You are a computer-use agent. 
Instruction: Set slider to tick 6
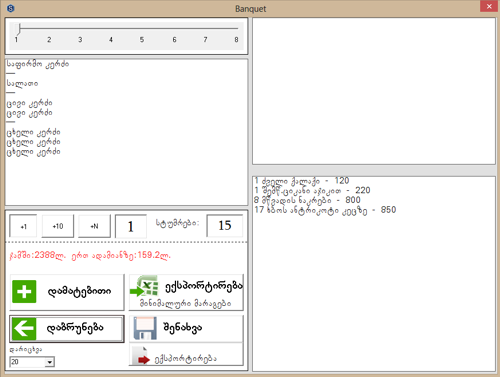[174, 40]
